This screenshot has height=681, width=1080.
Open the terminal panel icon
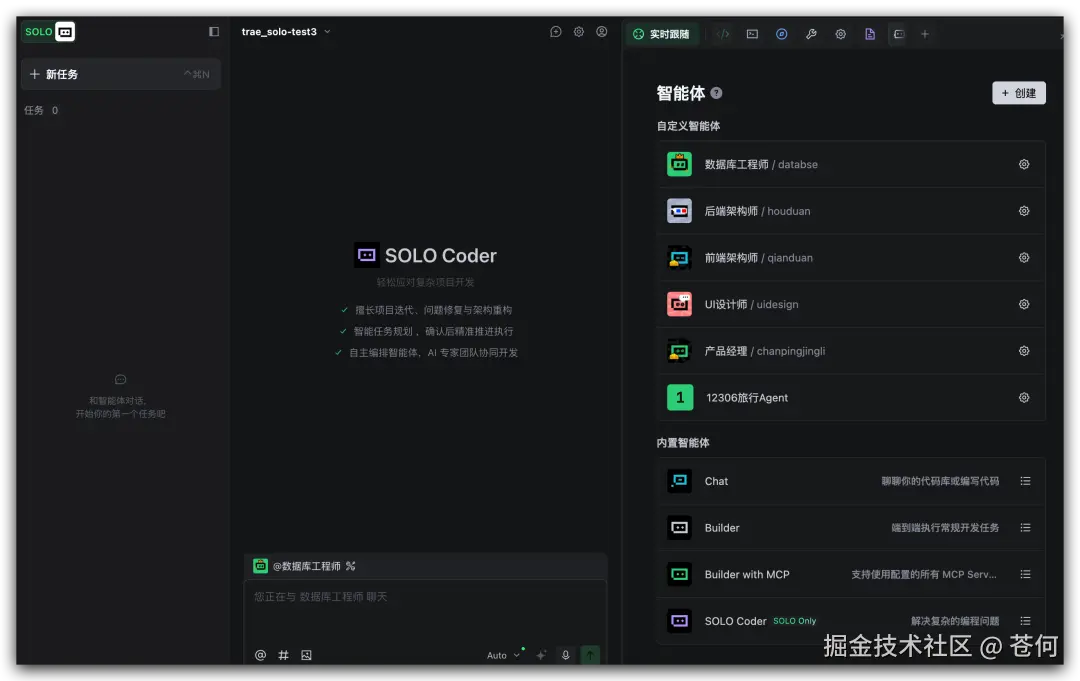coord(753,33)
